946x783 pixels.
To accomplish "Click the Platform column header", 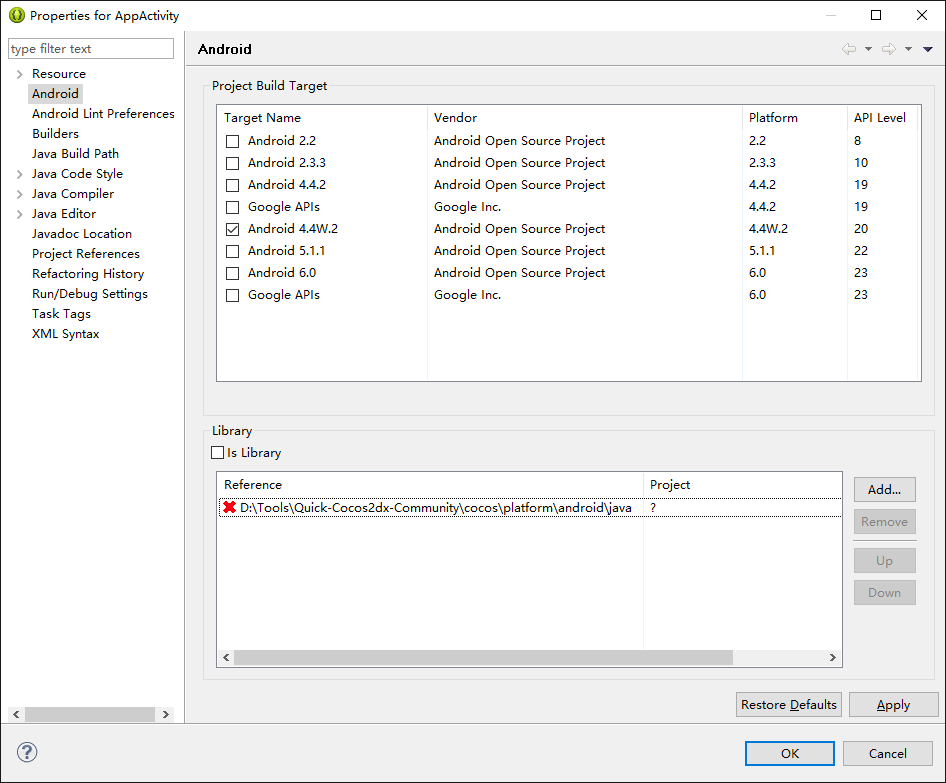I will pyautogui.click(x=795, y=118).
